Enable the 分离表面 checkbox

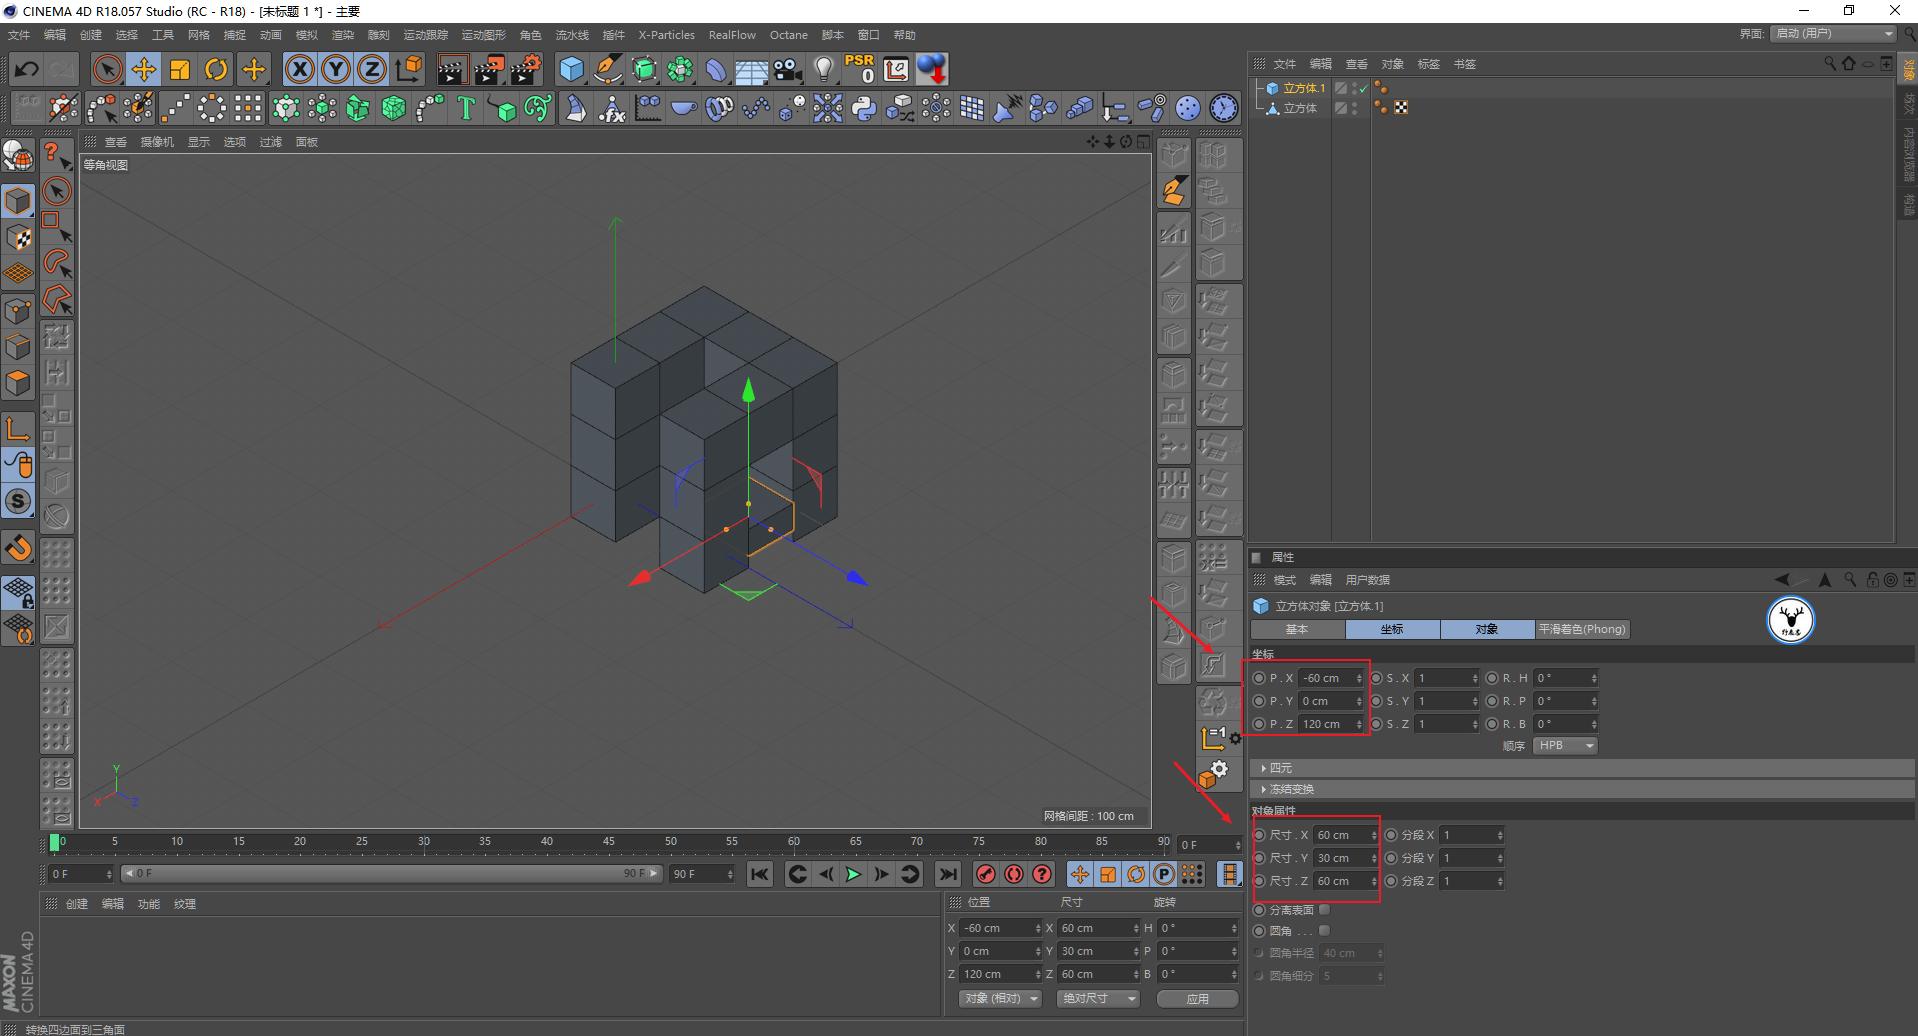click(x=1324, y=910)
